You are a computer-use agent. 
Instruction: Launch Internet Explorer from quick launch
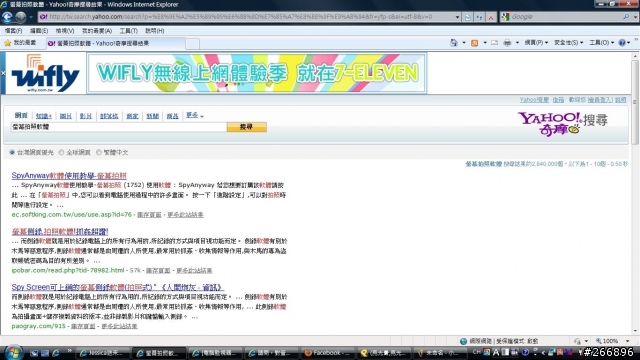56,353
